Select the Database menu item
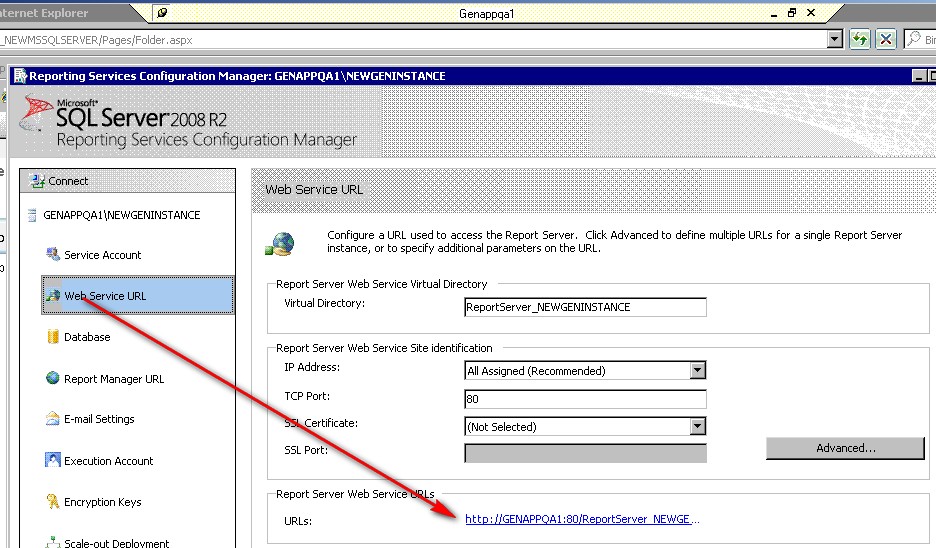The image size is (936, 548). point(87,337)
